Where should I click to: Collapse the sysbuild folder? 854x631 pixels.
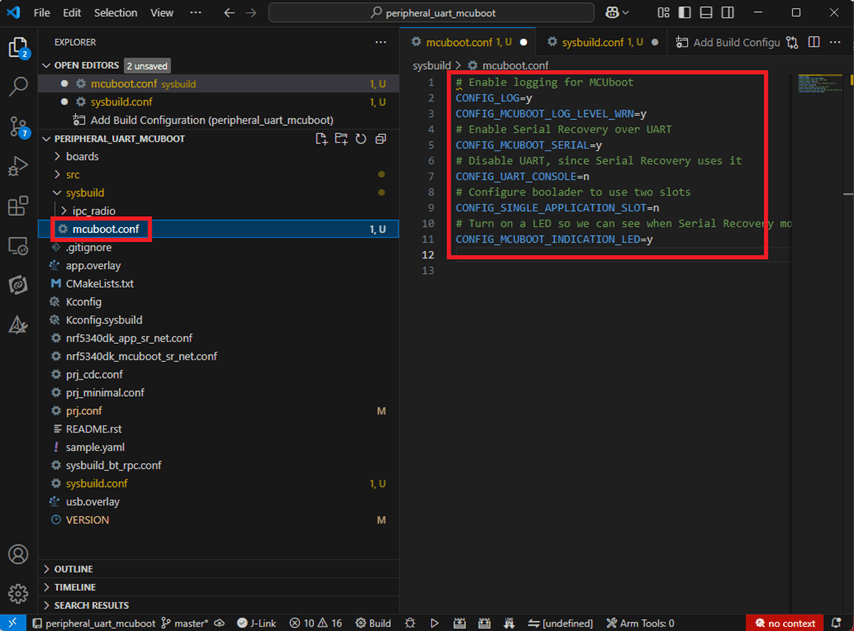(x=84, y=193)
